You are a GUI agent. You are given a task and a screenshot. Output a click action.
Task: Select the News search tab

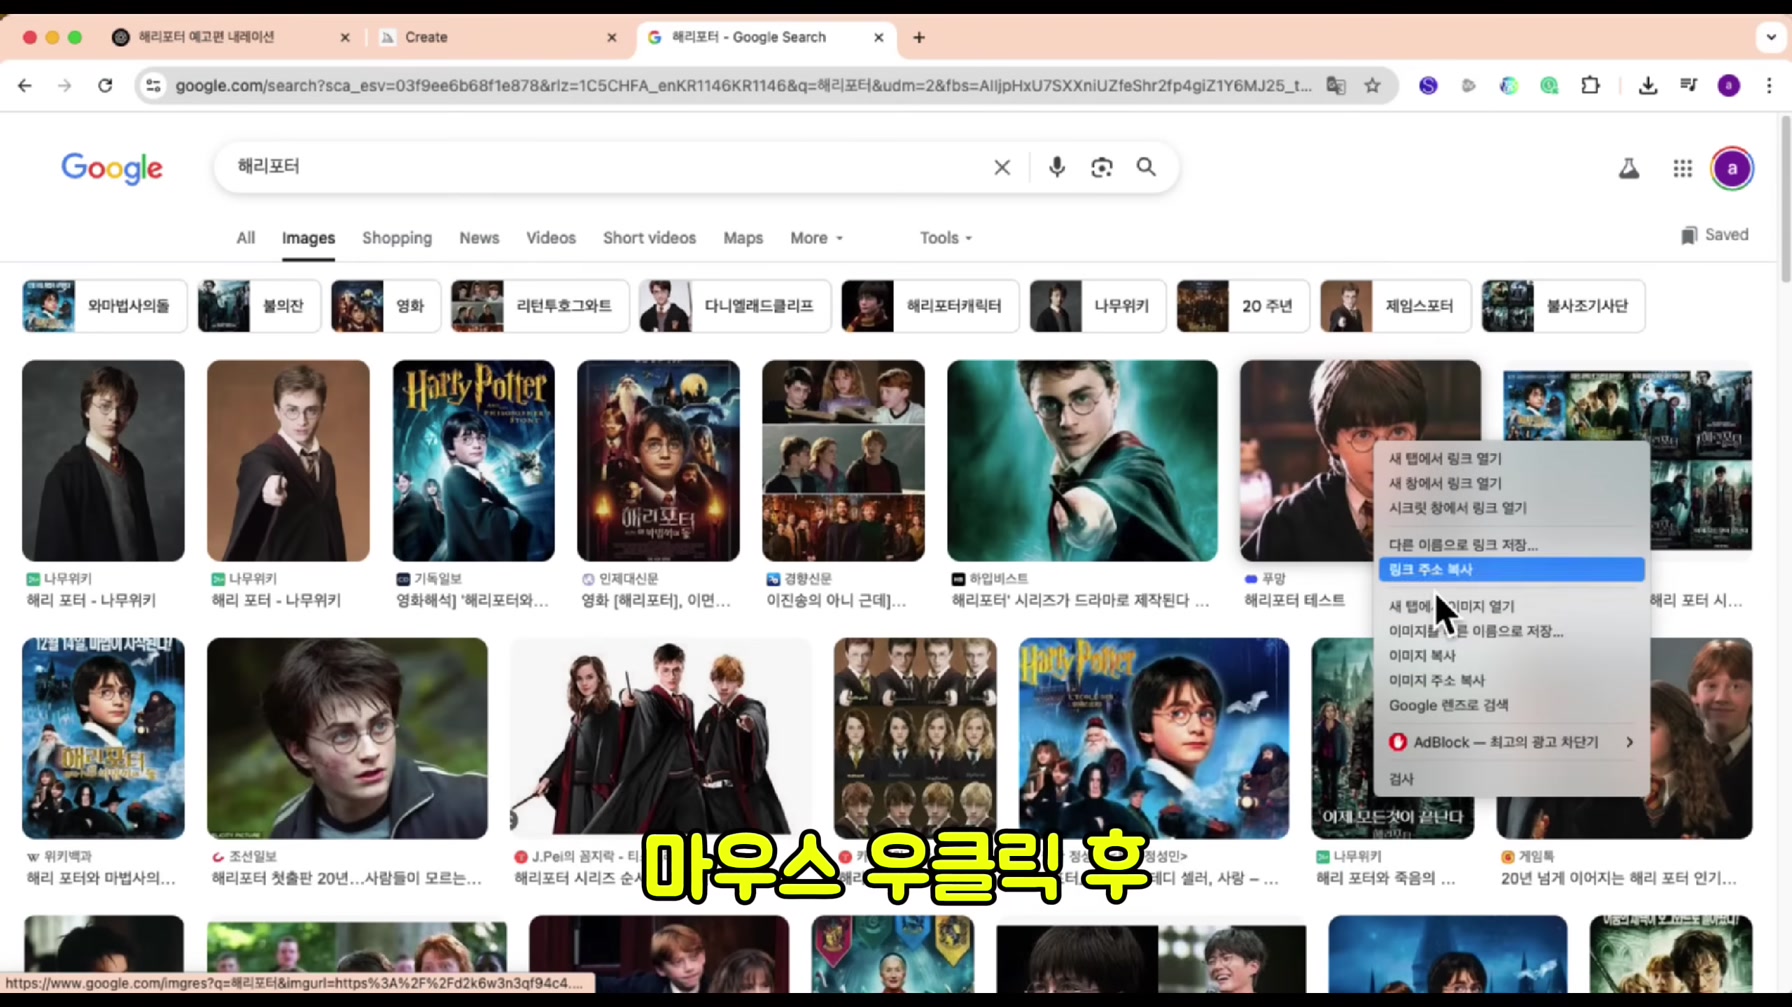479,238
